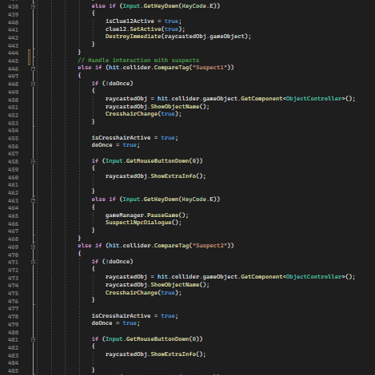Click "doOnce = true" on line 479
Image resolution: width=375 pixels, height=375 pixels.
click(x=114, y=323)
